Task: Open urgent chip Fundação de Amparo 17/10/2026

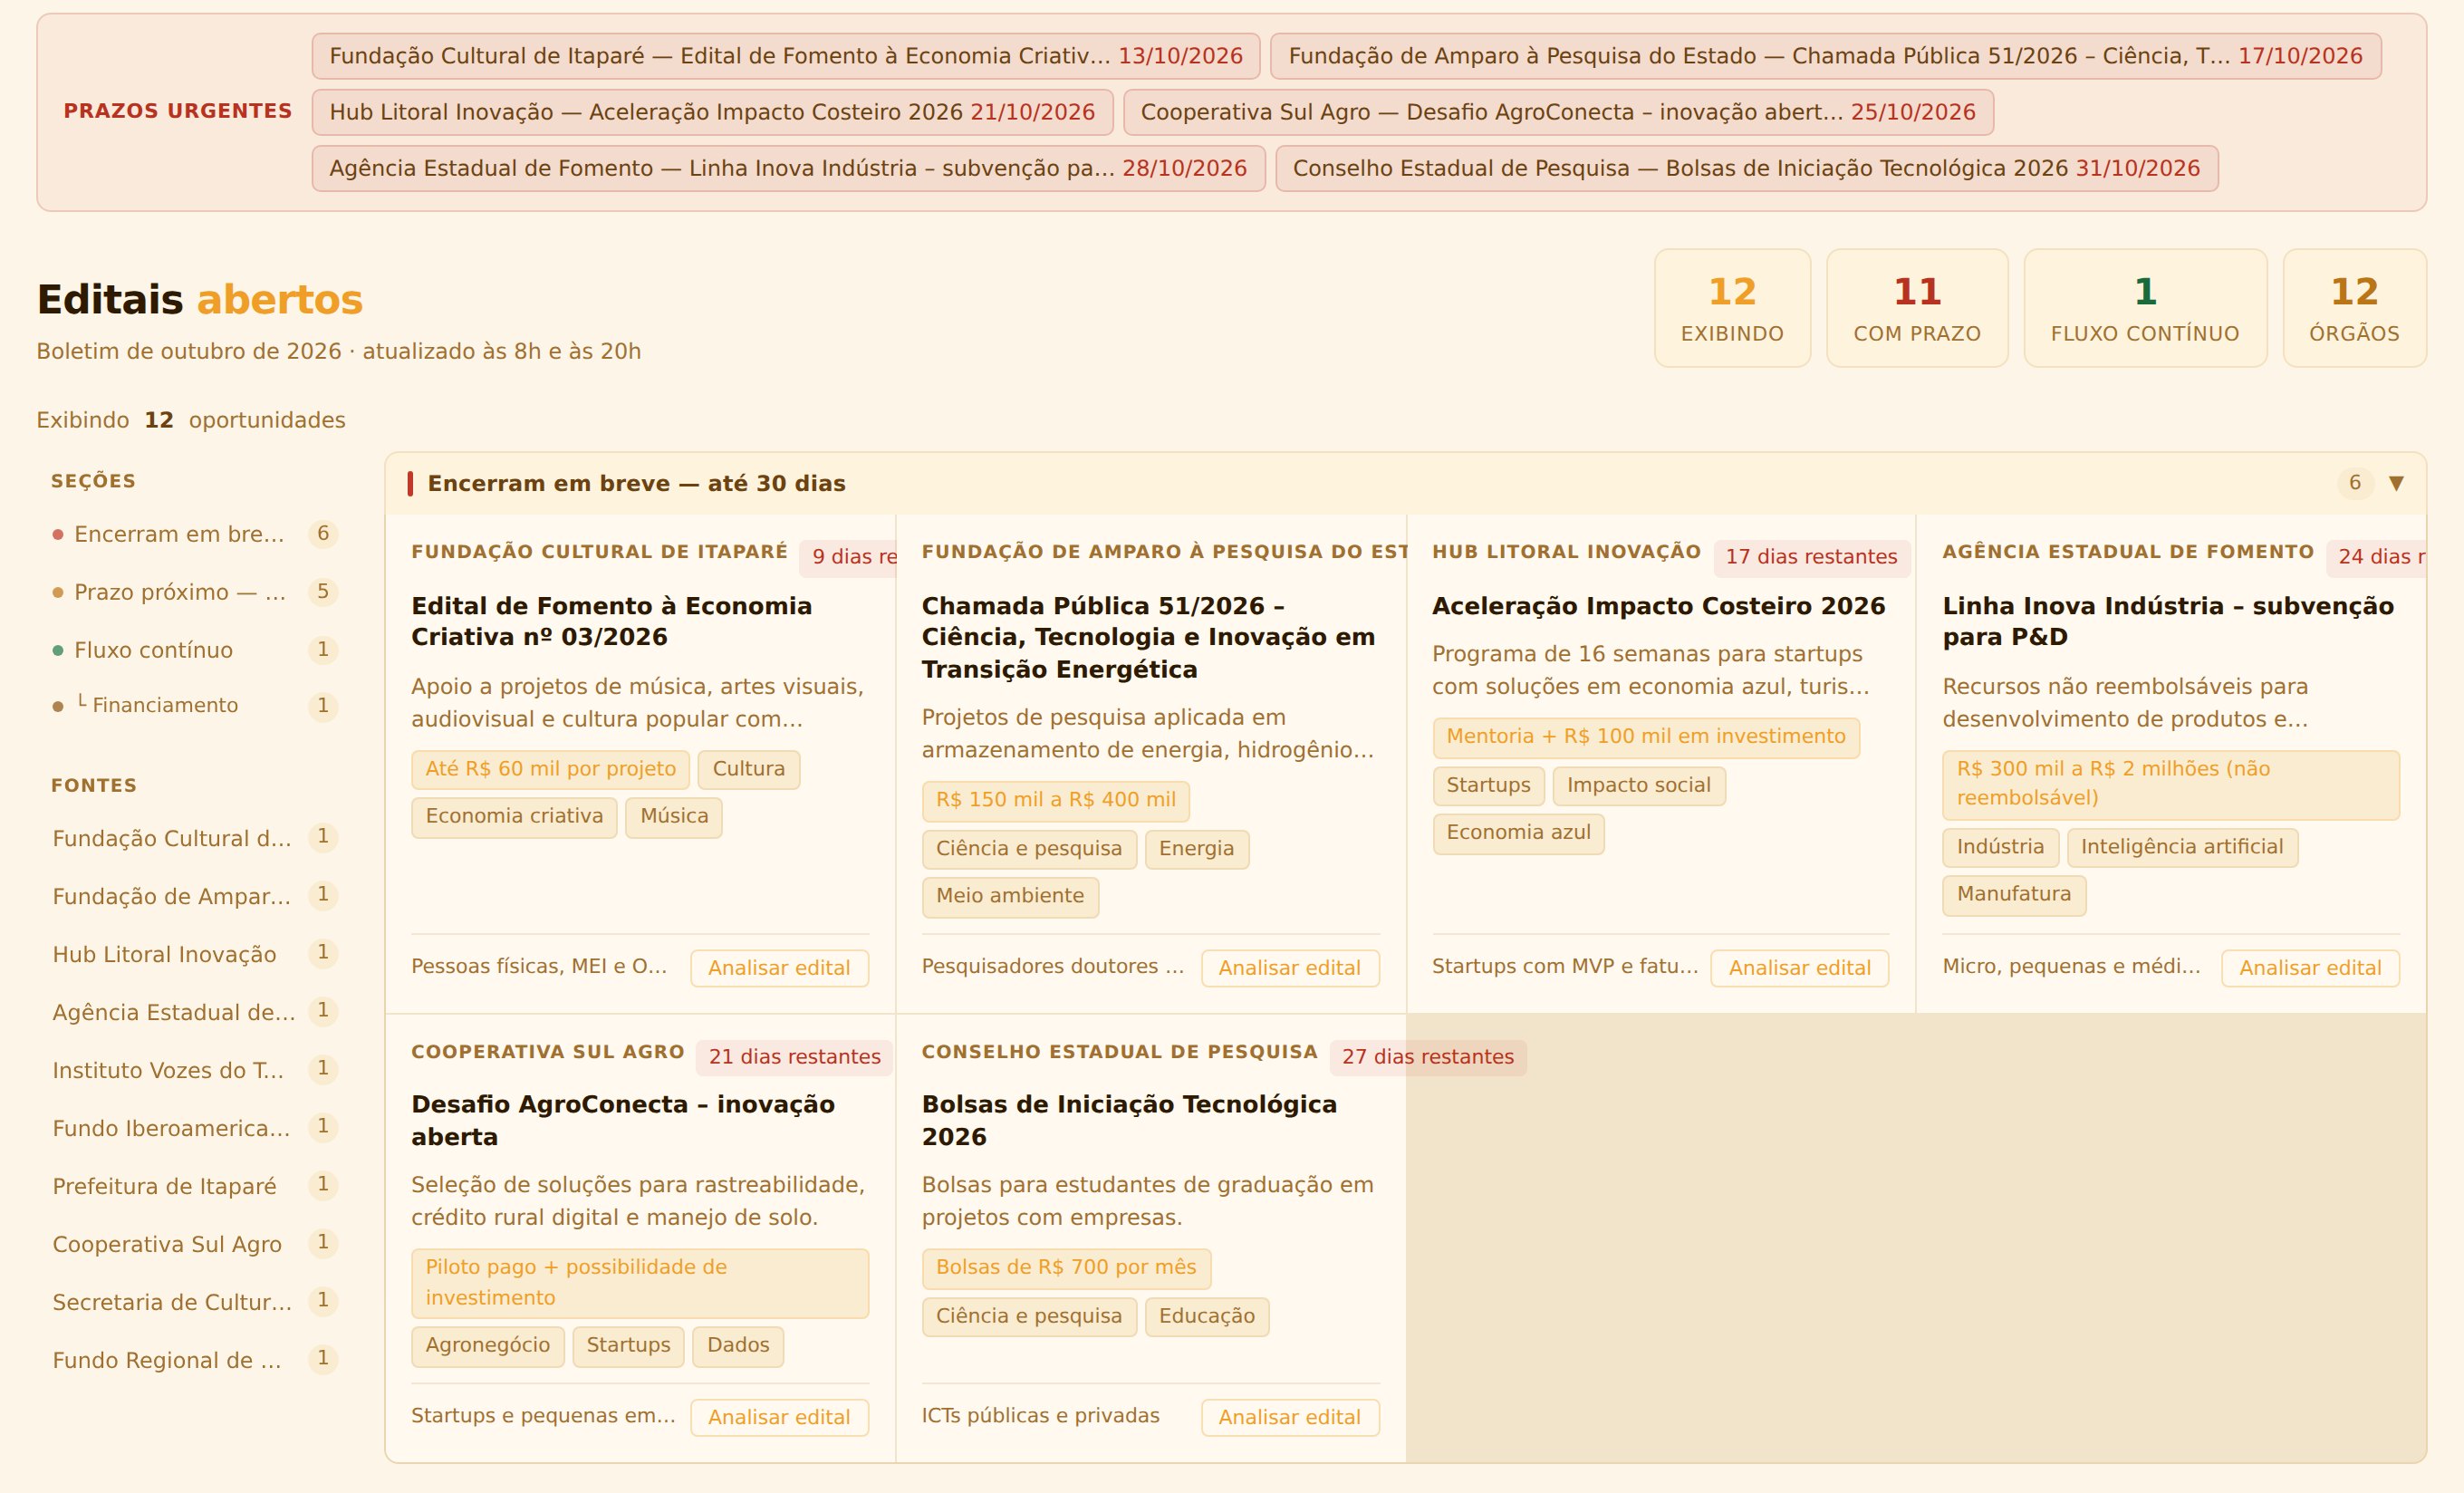Action: (x=1825, y=56)
